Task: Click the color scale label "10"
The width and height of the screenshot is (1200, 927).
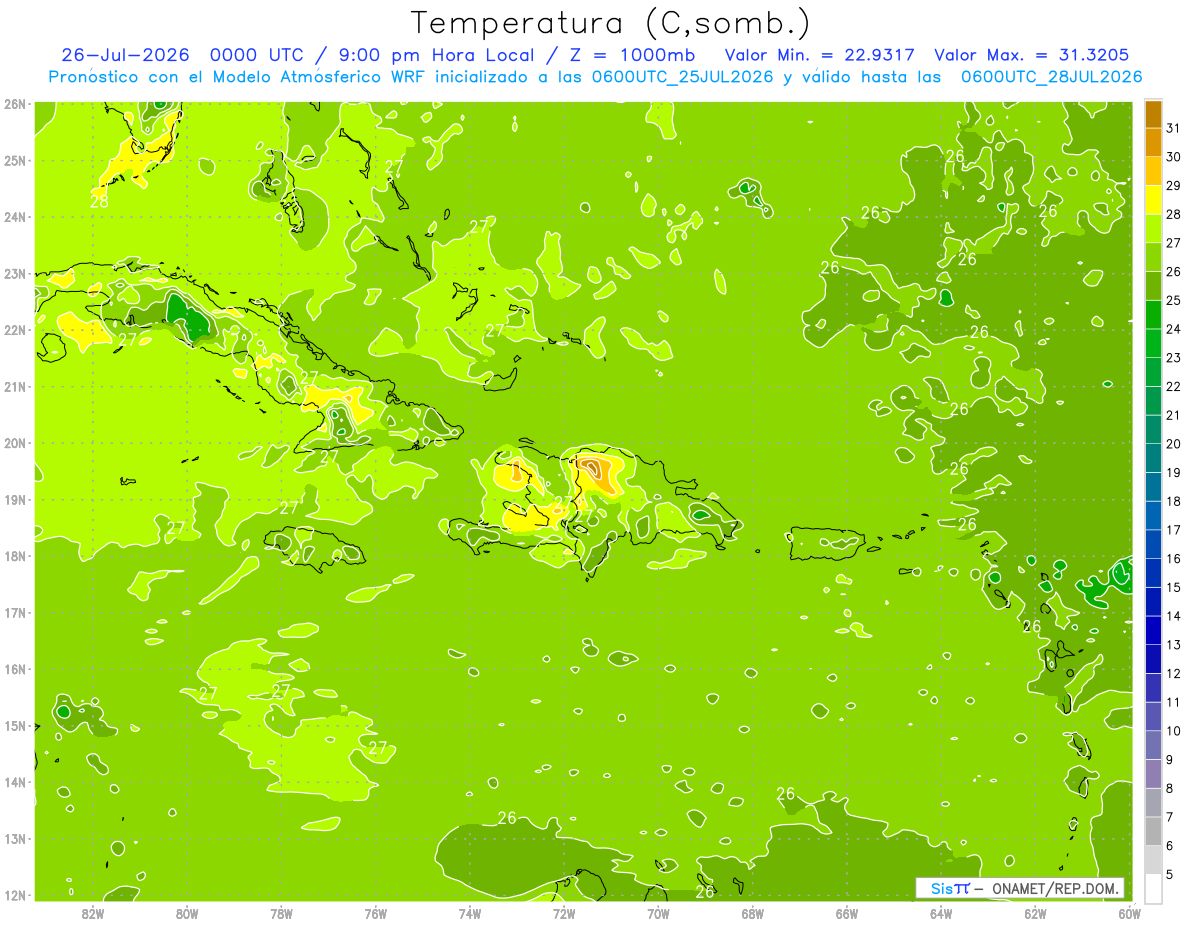Action: (1174, 731)
